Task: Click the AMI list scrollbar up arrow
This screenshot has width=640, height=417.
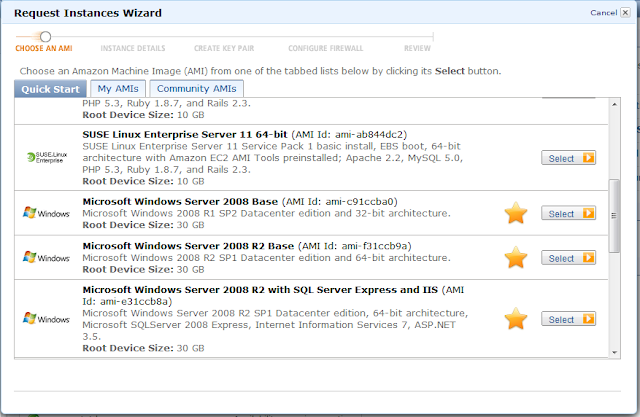Action: pyautogui.click(x=614, y=104)
